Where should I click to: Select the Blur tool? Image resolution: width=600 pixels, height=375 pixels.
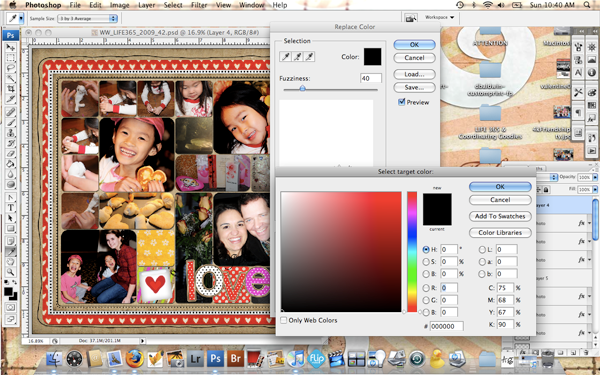[10, 174]
